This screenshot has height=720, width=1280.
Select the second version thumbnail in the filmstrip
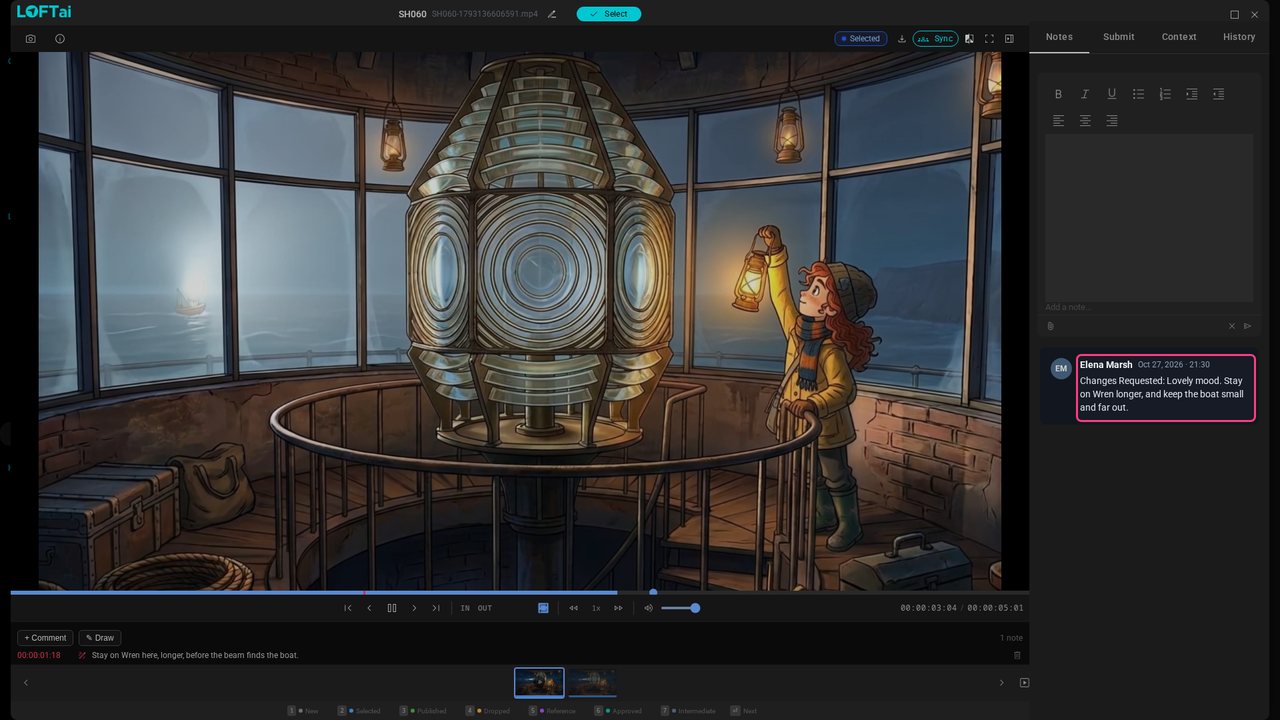coord(592,682)
